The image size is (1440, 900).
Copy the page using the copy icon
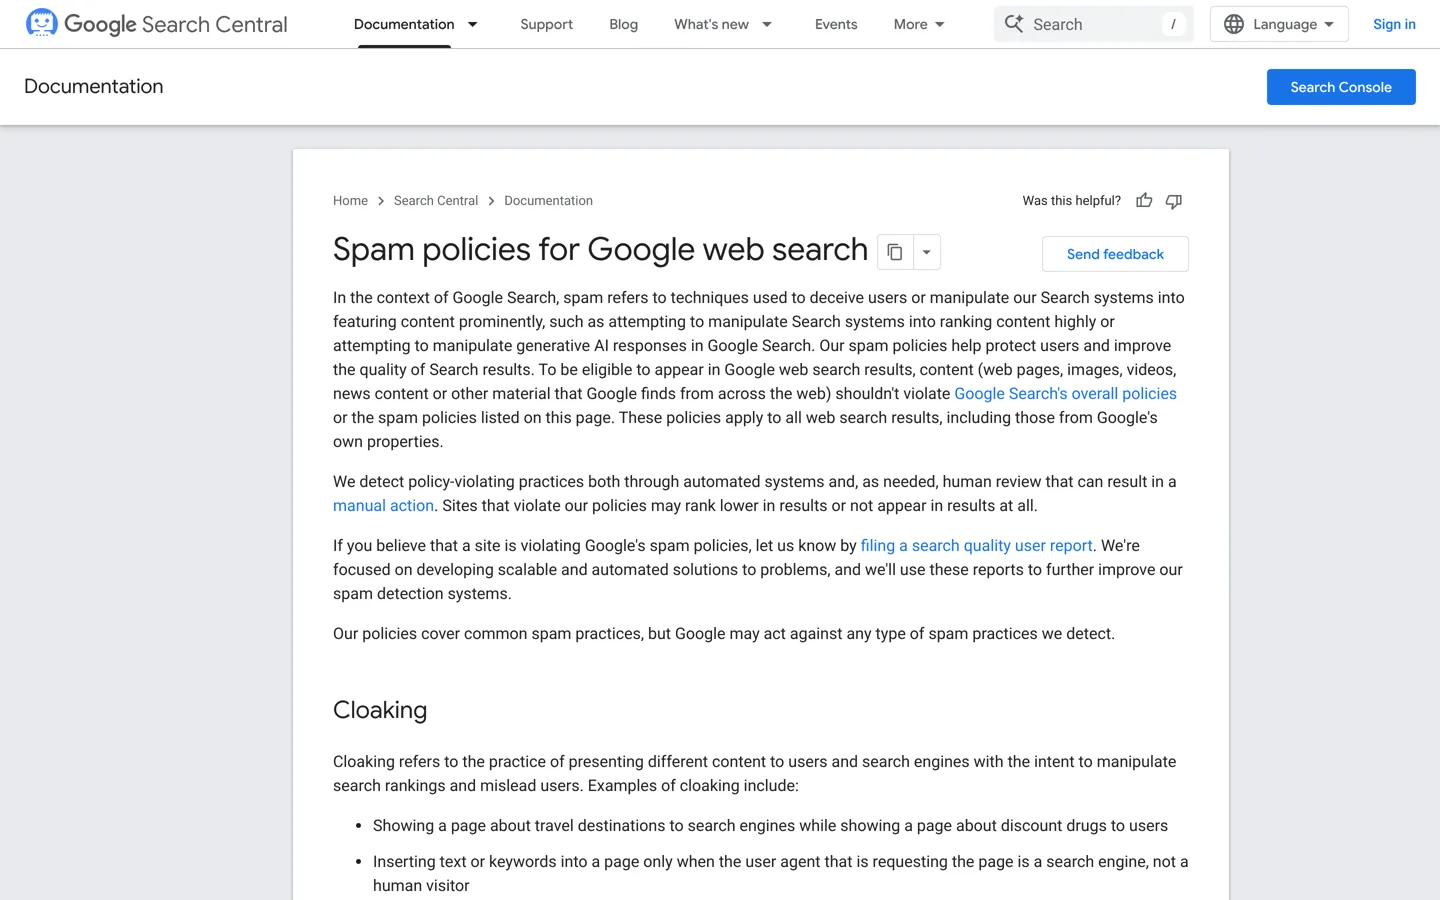tap(895, 252)
